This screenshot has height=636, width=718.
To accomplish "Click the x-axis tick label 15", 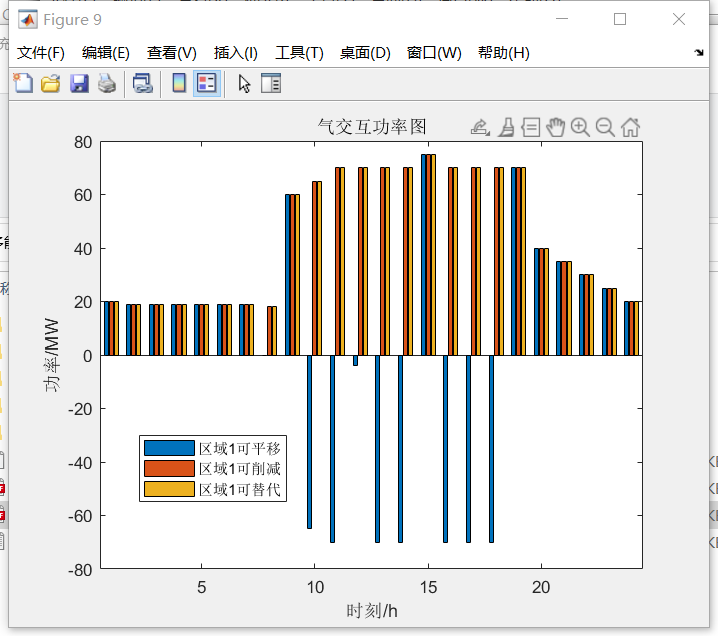I will click(x=429, y=587).
